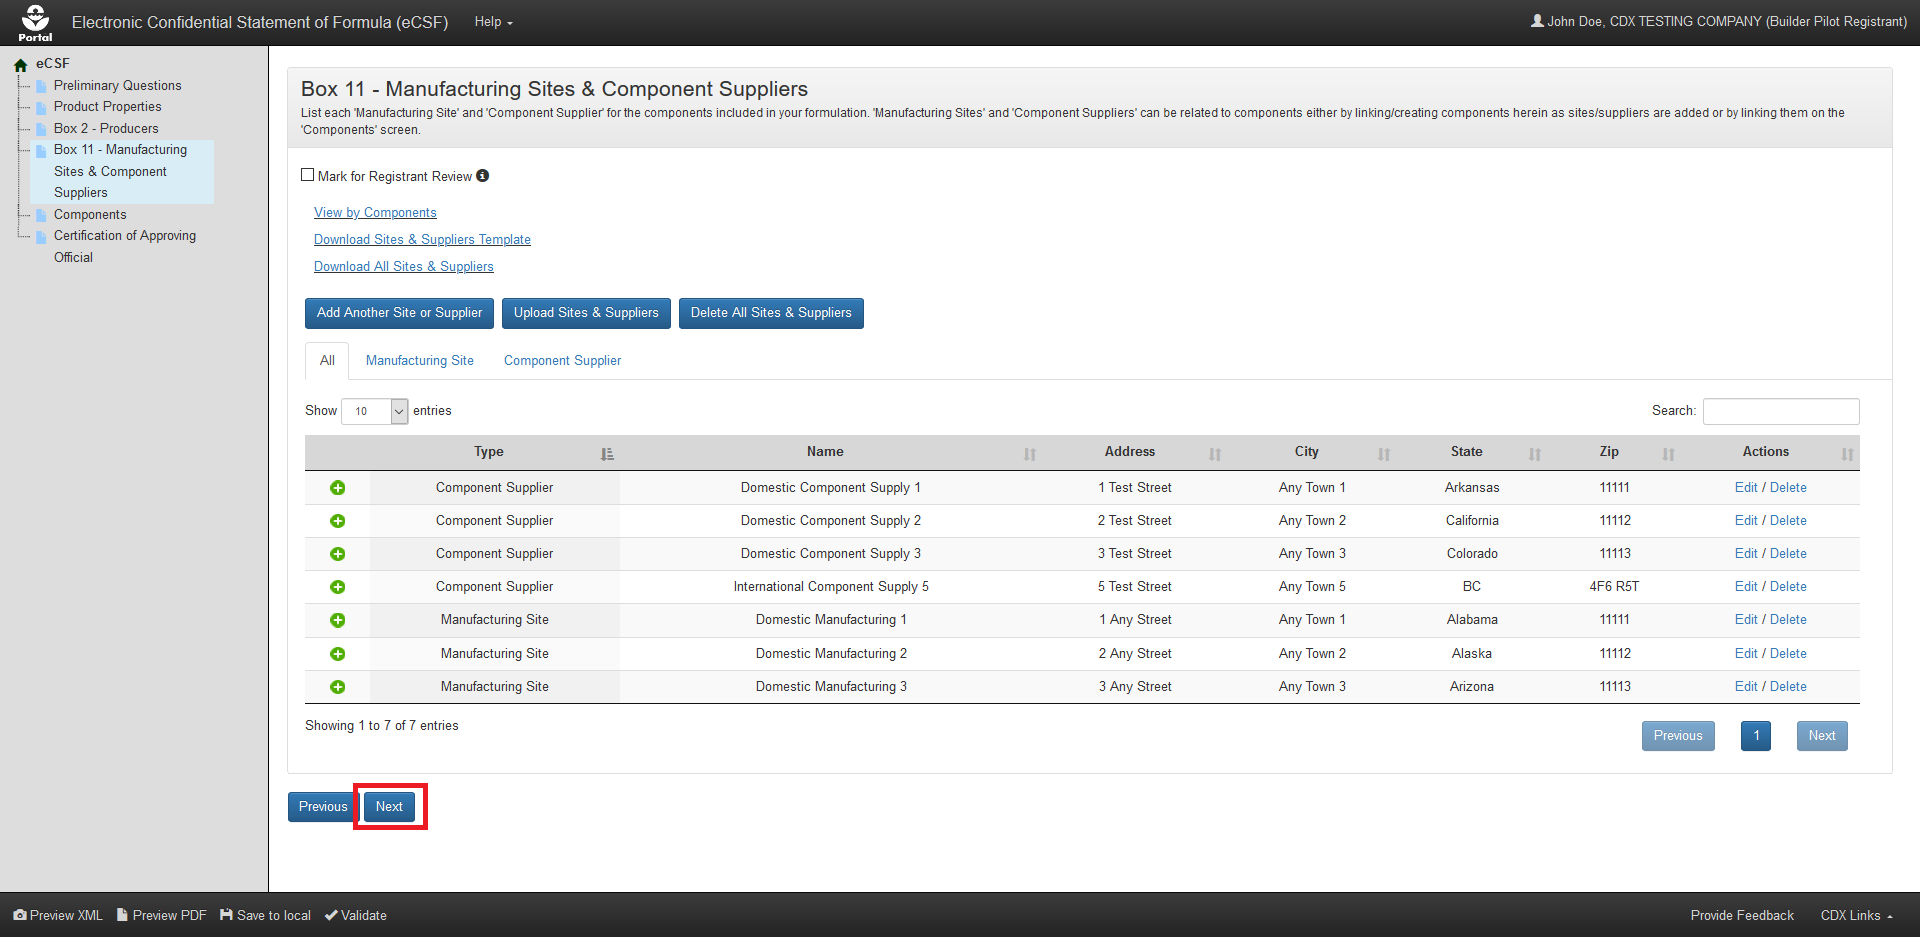Click the Preview XML camera icon
Screen dimensions: 1920x937
pos(20,915)
